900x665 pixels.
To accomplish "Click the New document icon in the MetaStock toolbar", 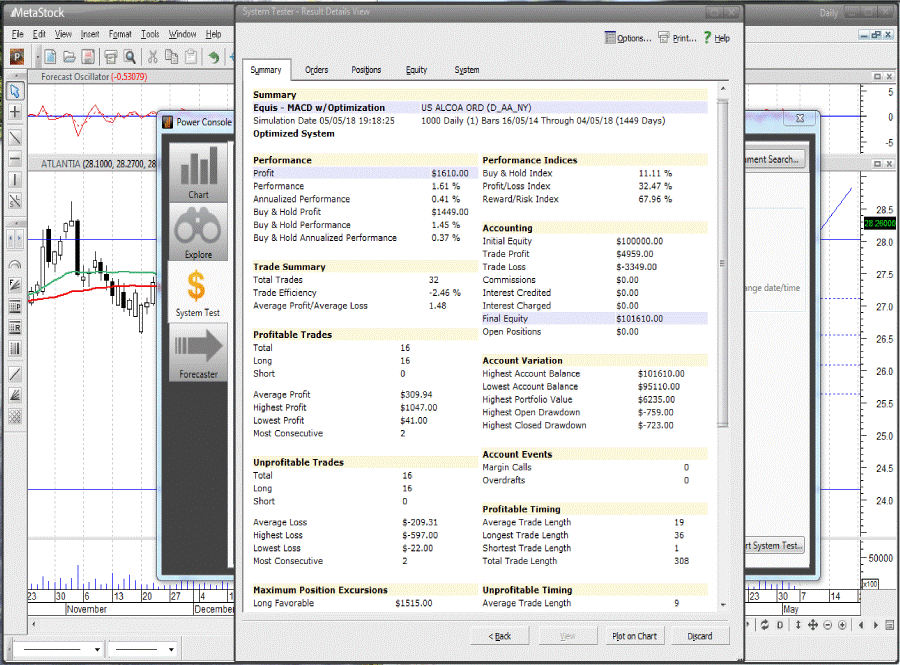I will click(x=51, y=57).
